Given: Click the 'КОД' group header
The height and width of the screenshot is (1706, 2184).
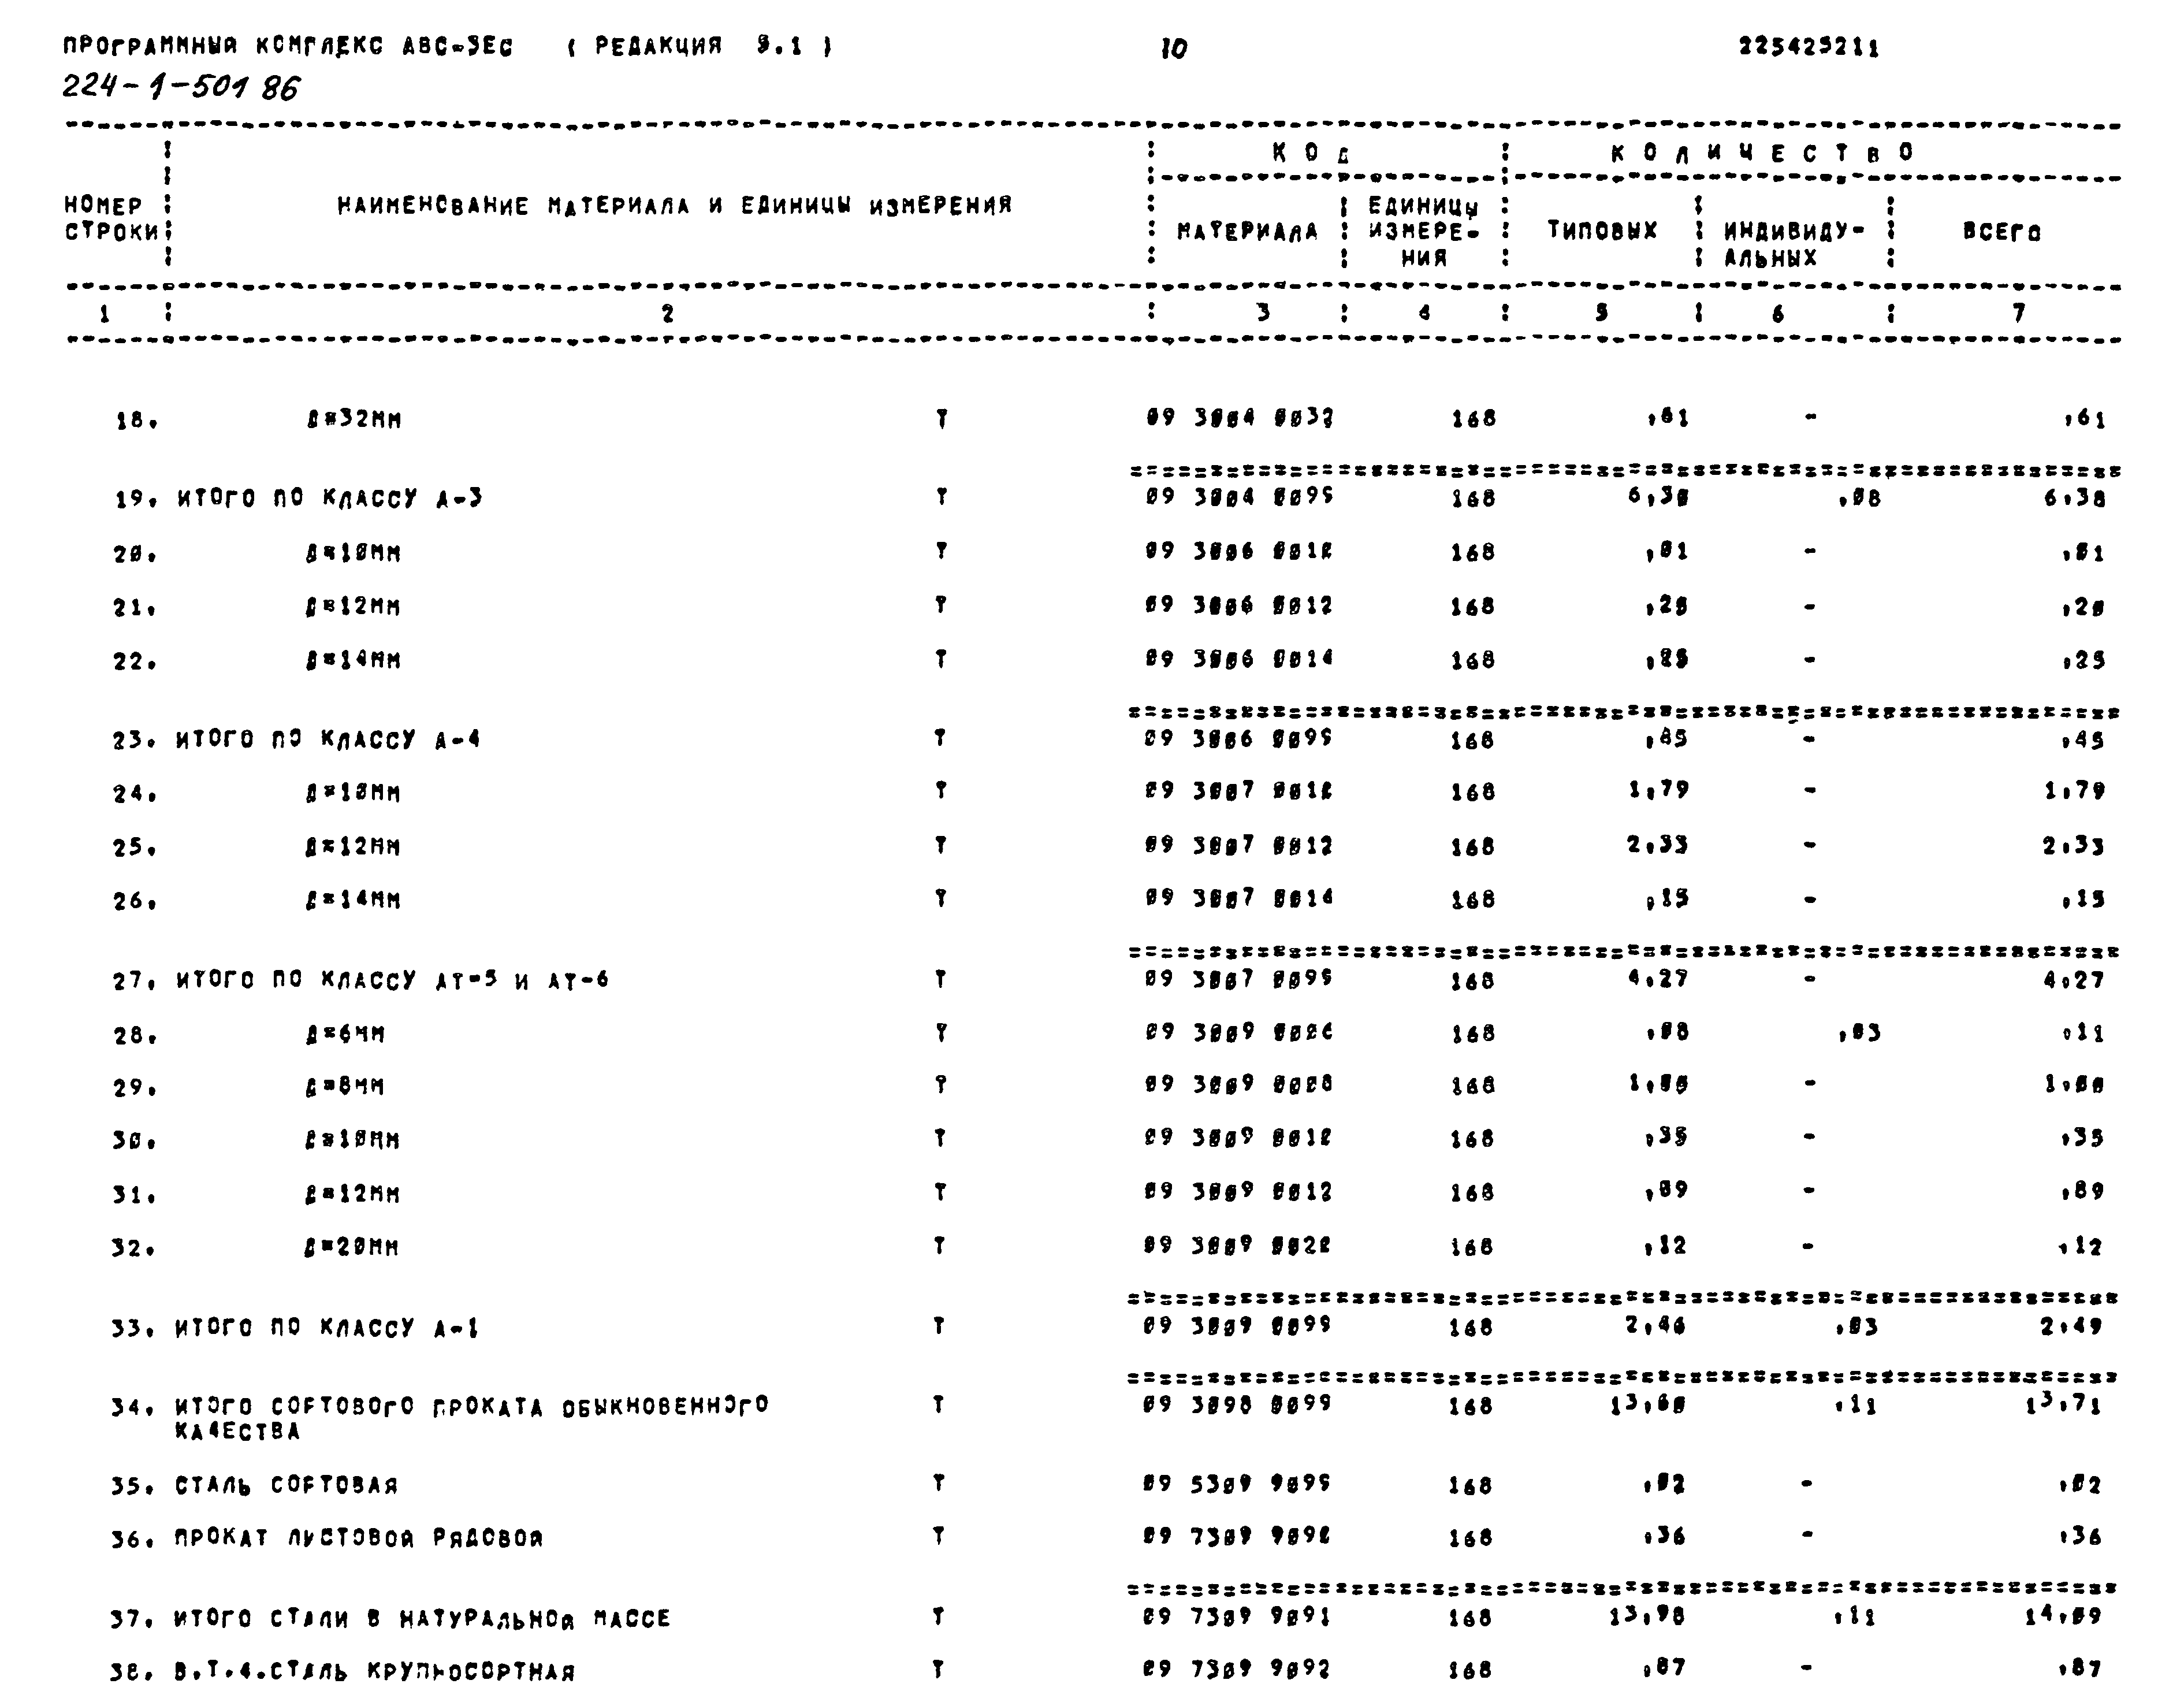Looking at the screenshot, I should pyautogui.click(x=1312, y=153).
